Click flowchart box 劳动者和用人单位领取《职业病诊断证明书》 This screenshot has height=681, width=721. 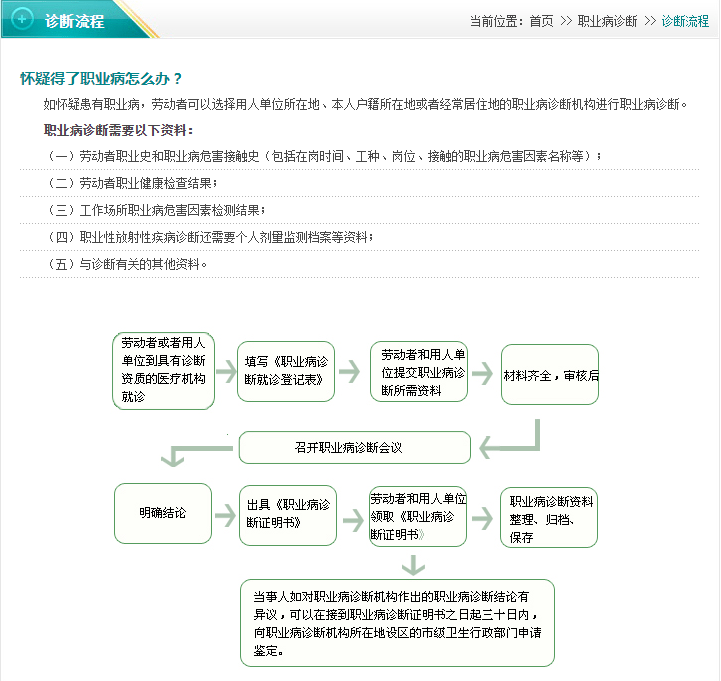[x=418, y=516]
